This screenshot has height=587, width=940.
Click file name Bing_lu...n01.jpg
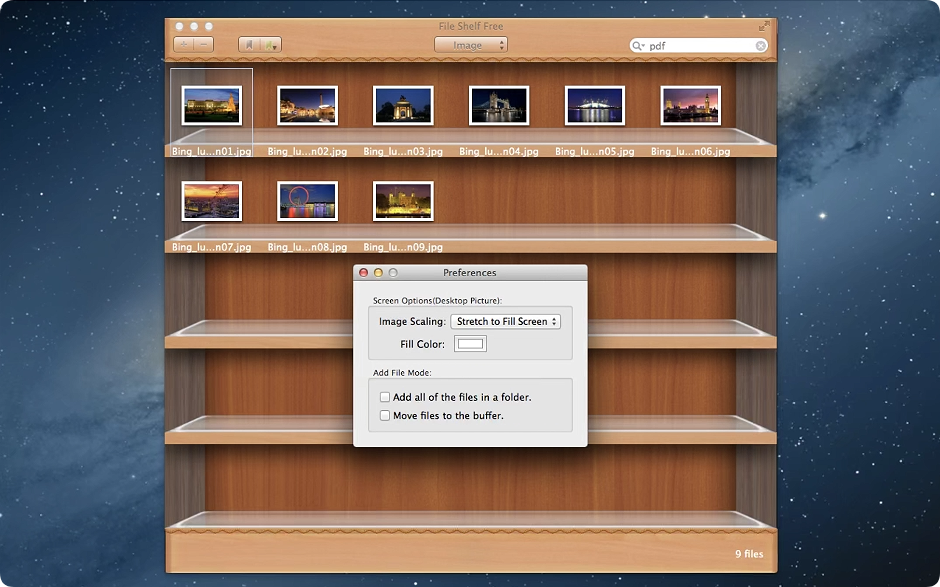pyautogui.click(x=212, y=151)
